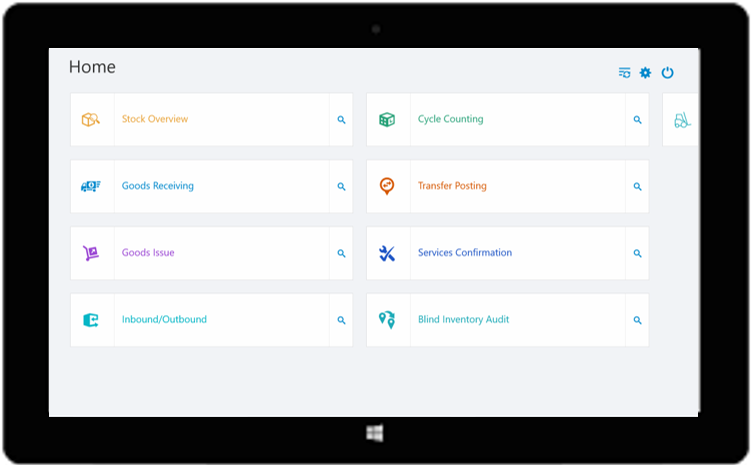Open settings with the gear icon
752x465 pixels.
coord(645,73)
